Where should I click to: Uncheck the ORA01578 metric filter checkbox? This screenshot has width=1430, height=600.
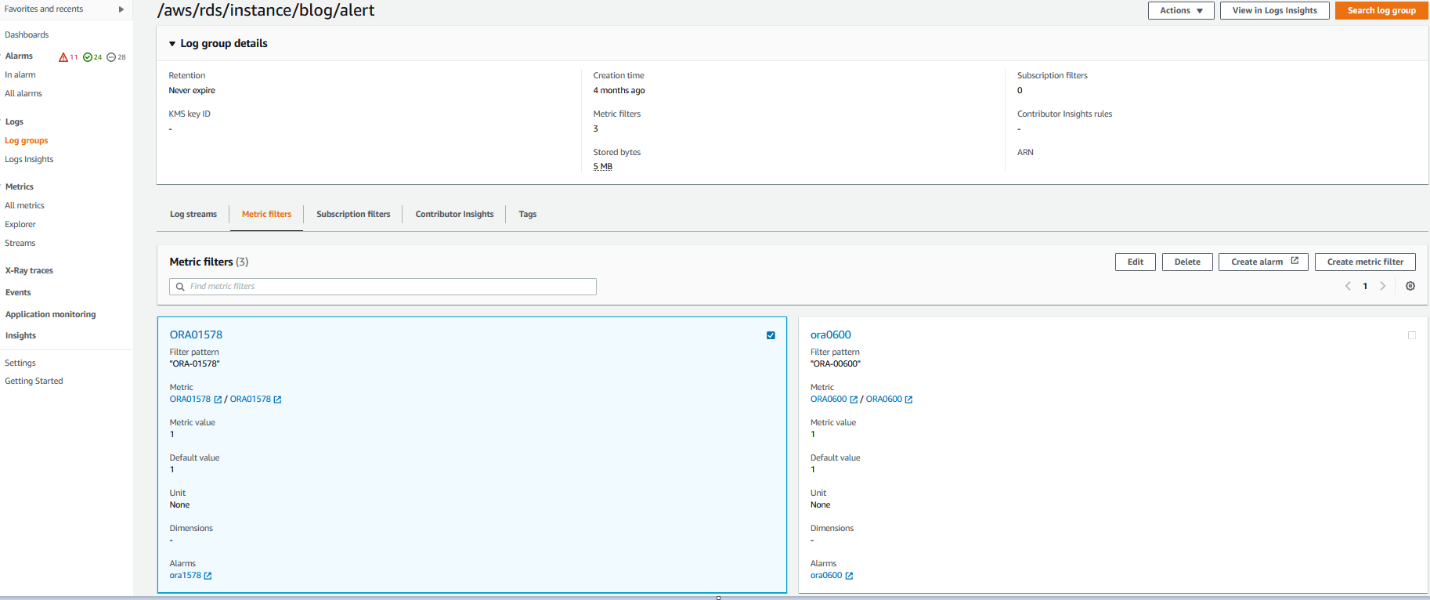coord(771,335)
